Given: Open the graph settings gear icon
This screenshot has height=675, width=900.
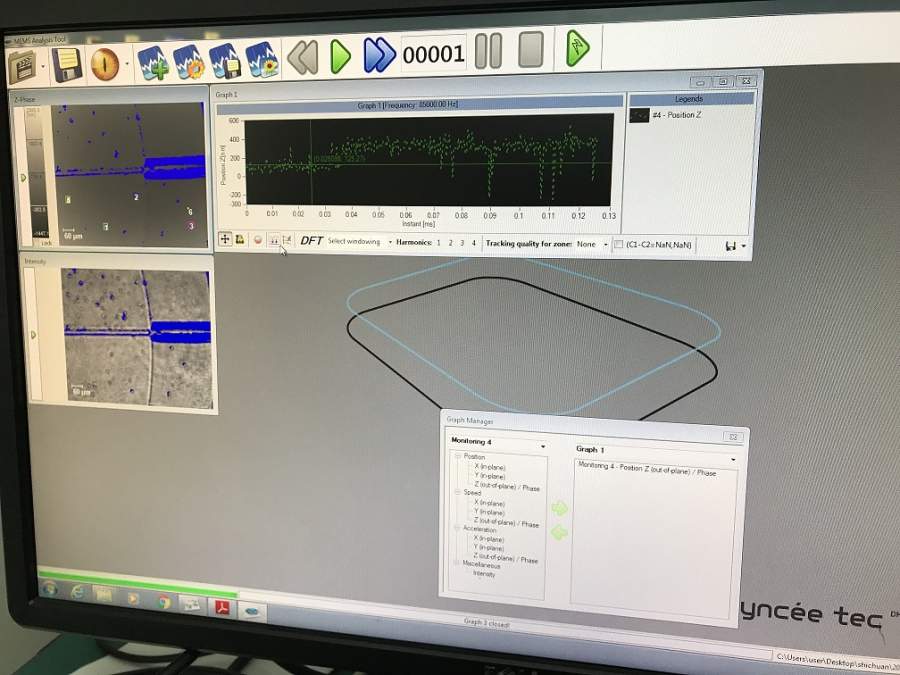Looking at the screenshot, I should coord(189,62).
